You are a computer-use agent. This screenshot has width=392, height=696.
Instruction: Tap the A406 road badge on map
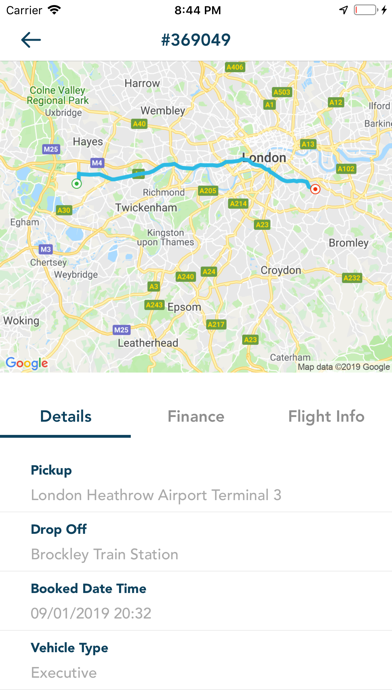pos(235,67)
